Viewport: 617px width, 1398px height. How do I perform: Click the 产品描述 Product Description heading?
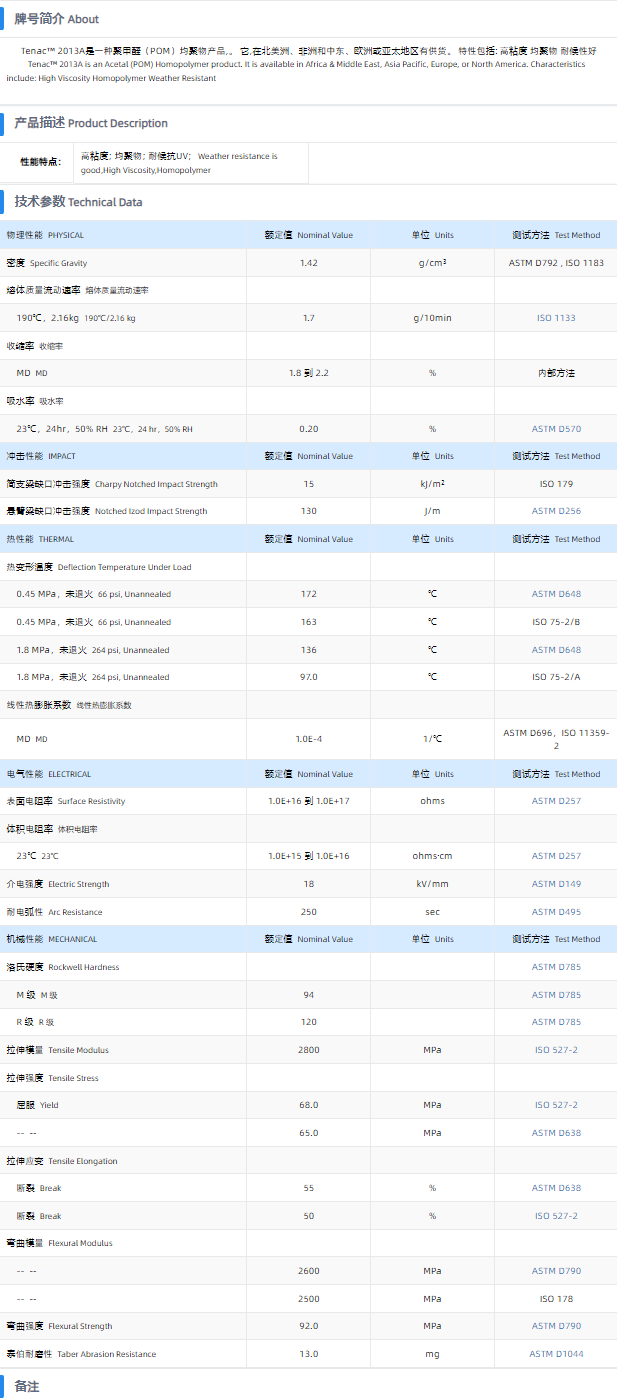tap(90, 123)
